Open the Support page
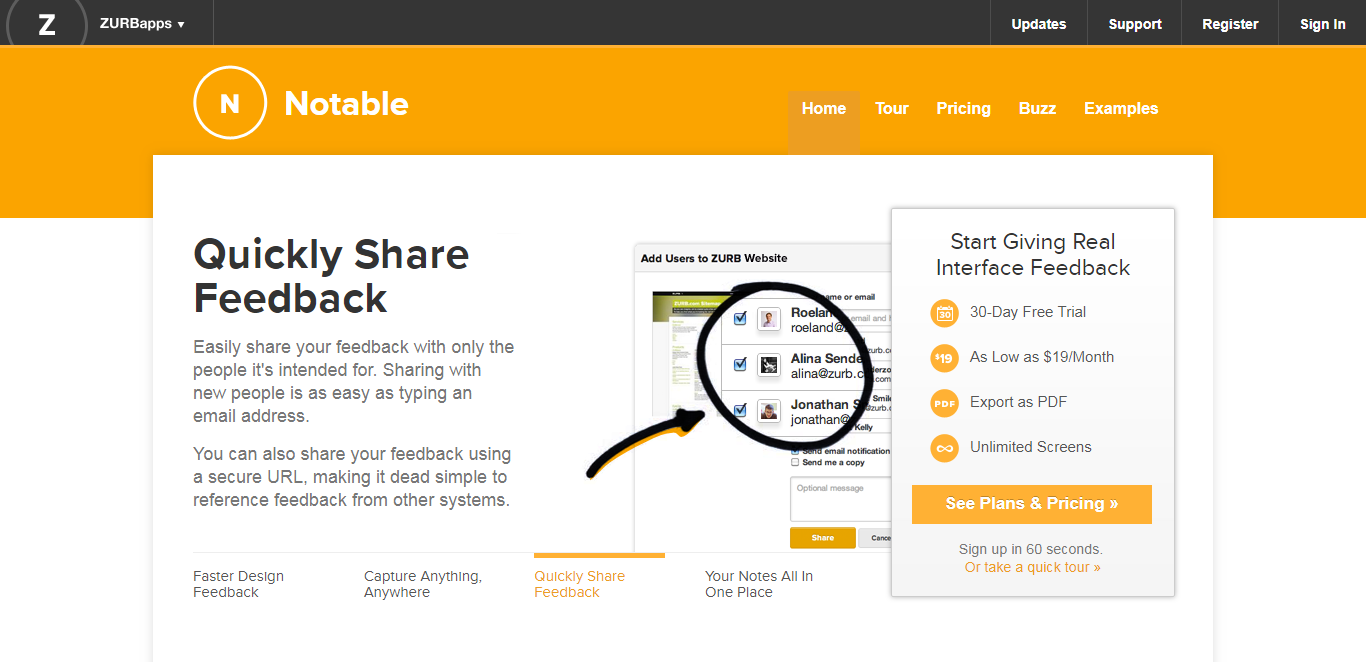This screenshot has height=662, width=1366. click(1135, 24)
